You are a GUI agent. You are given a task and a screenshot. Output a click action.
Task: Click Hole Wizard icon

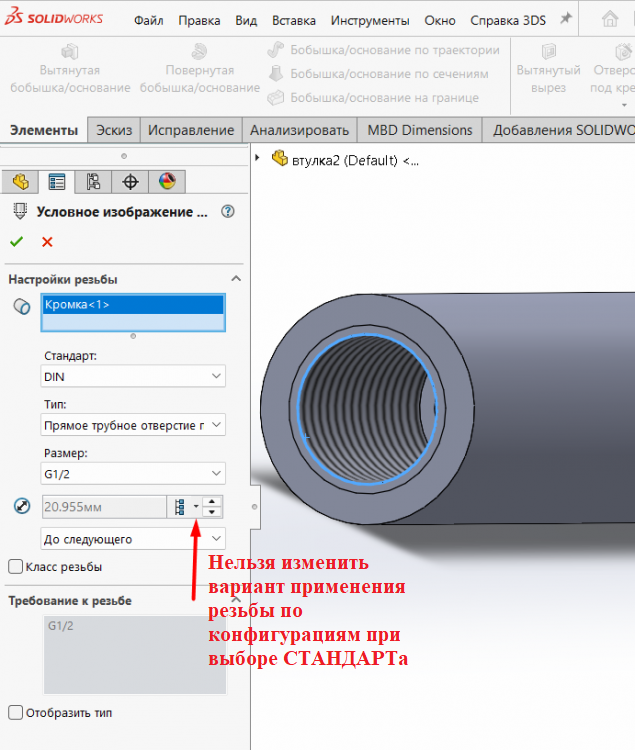pos(623,51)
